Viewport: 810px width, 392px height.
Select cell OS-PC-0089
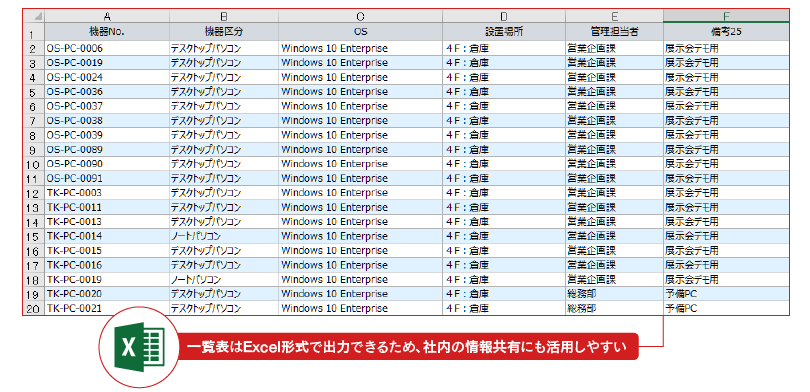point(107,150)
